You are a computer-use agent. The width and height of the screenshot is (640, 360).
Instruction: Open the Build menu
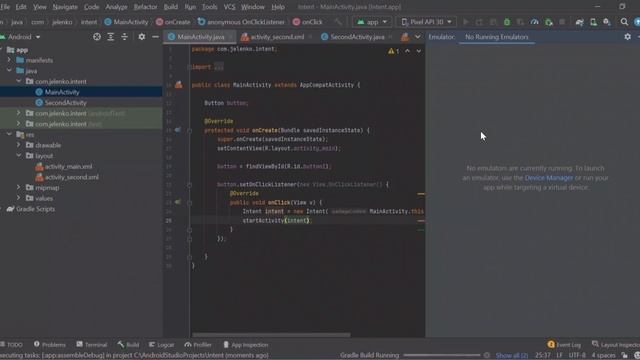(171, 7)
